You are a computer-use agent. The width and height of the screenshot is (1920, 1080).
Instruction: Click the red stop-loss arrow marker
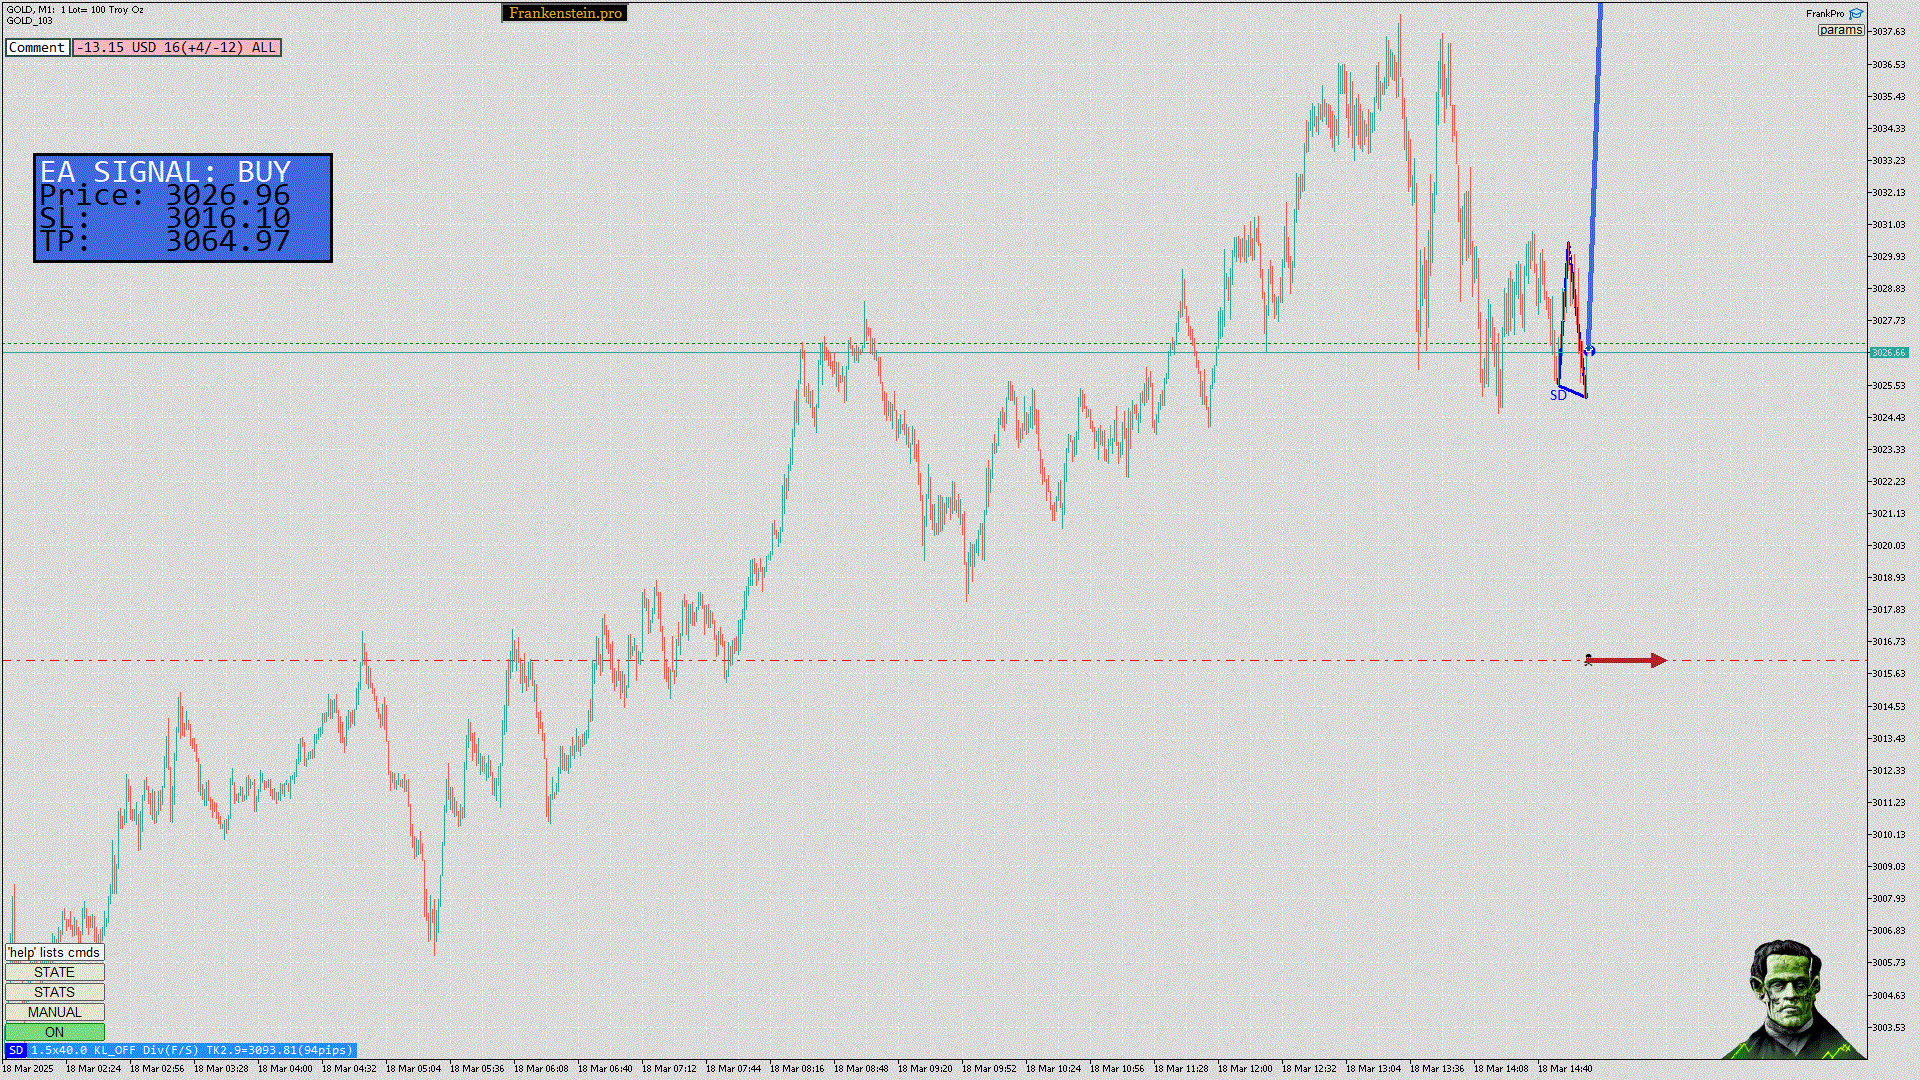pos(1626,660)
